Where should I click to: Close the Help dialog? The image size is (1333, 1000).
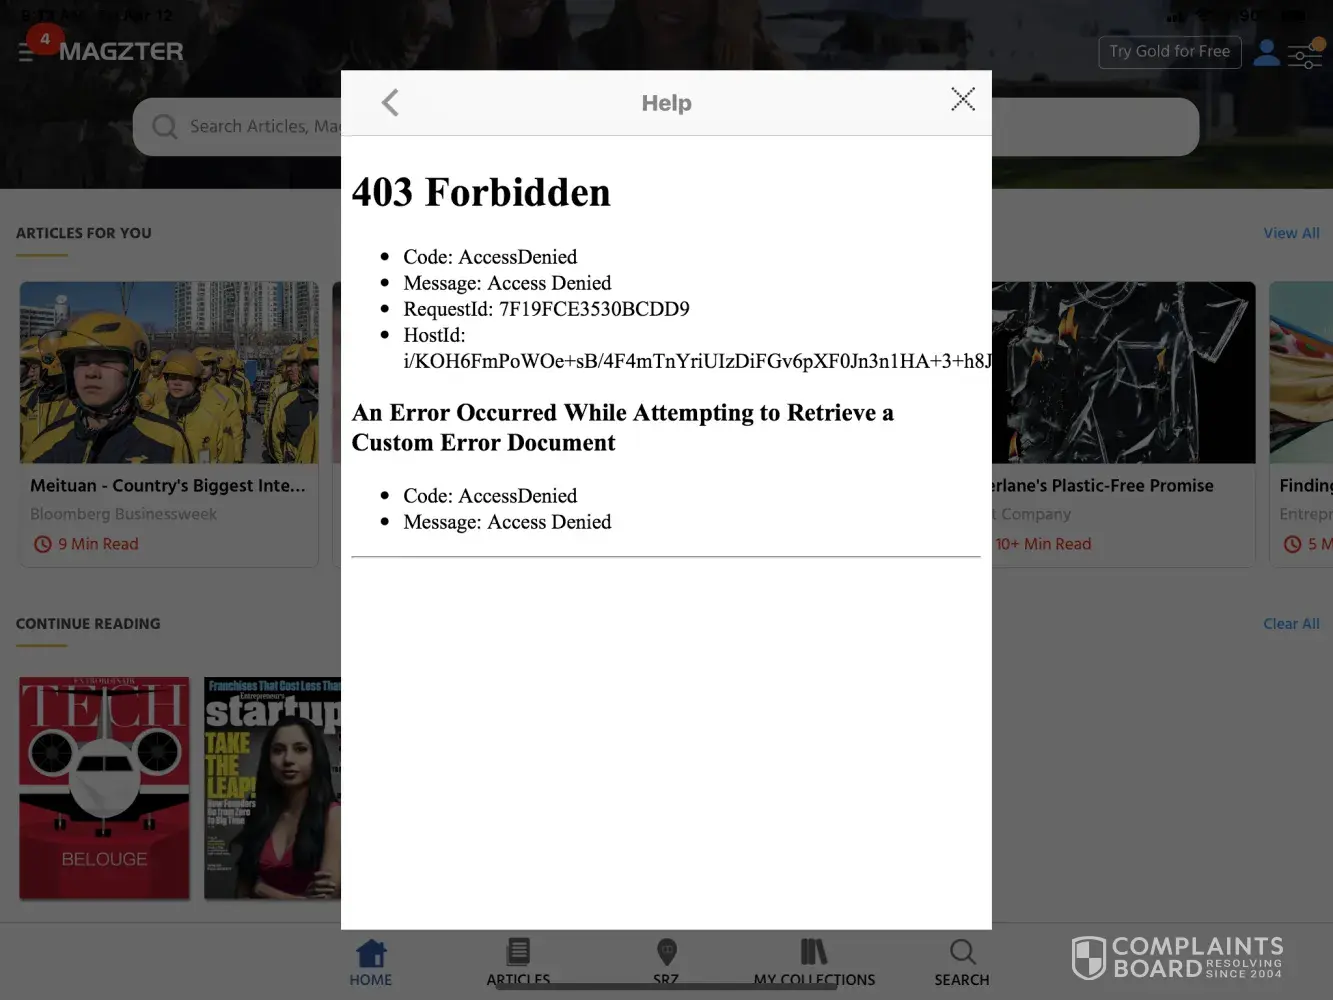(963, 99)
